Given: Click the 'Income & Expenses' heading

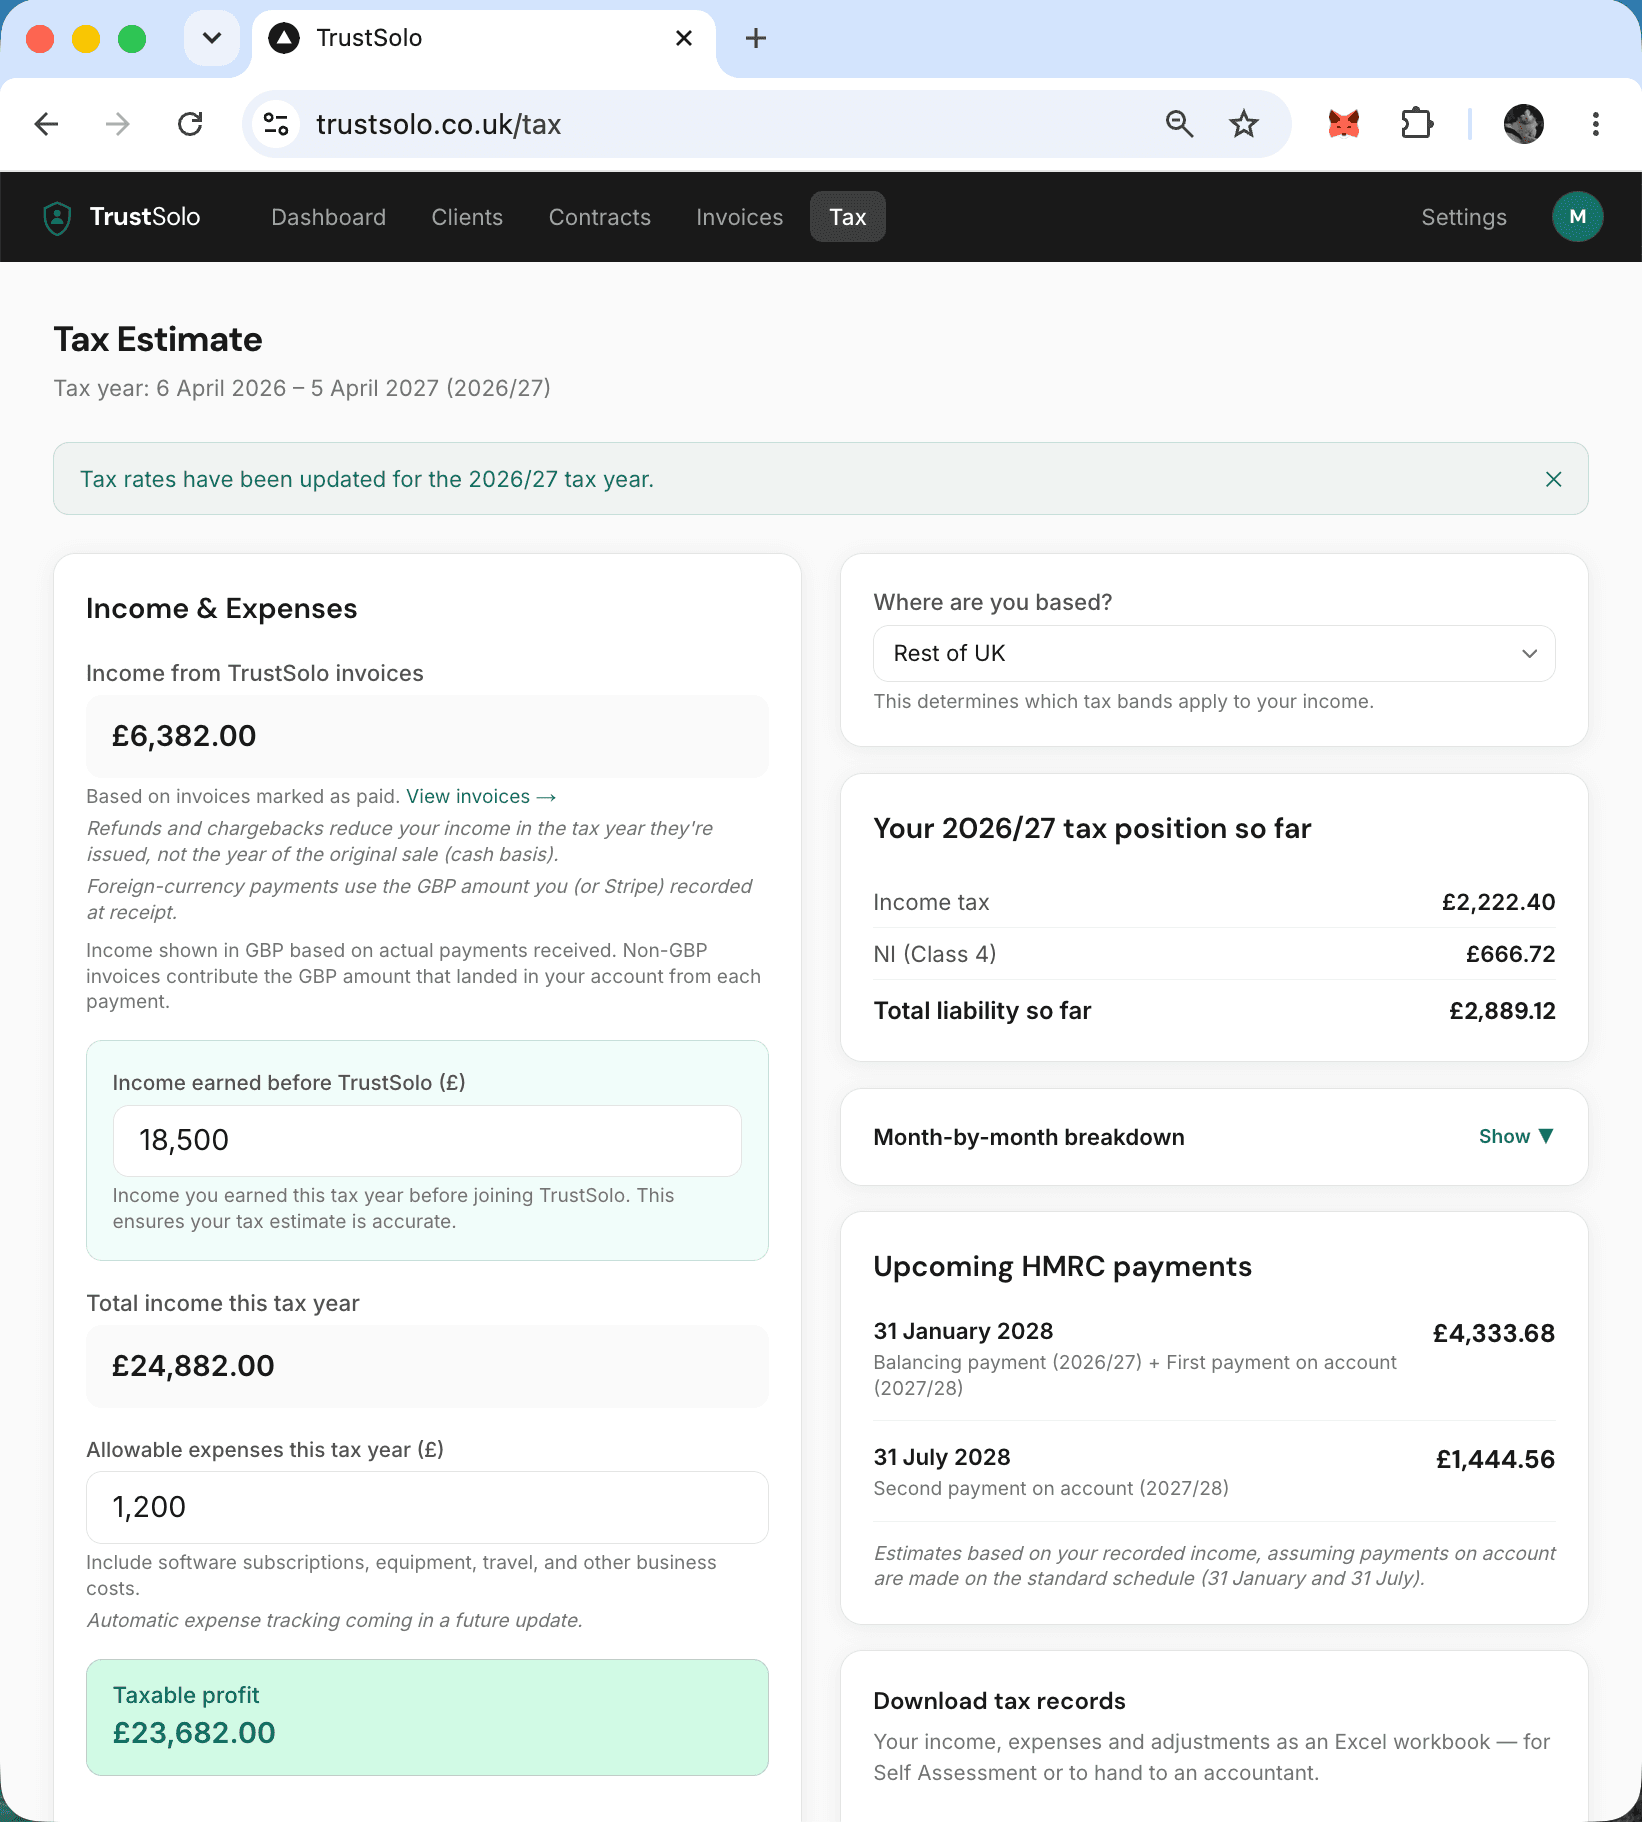Looking at the screenshot, I should point(221,609).
